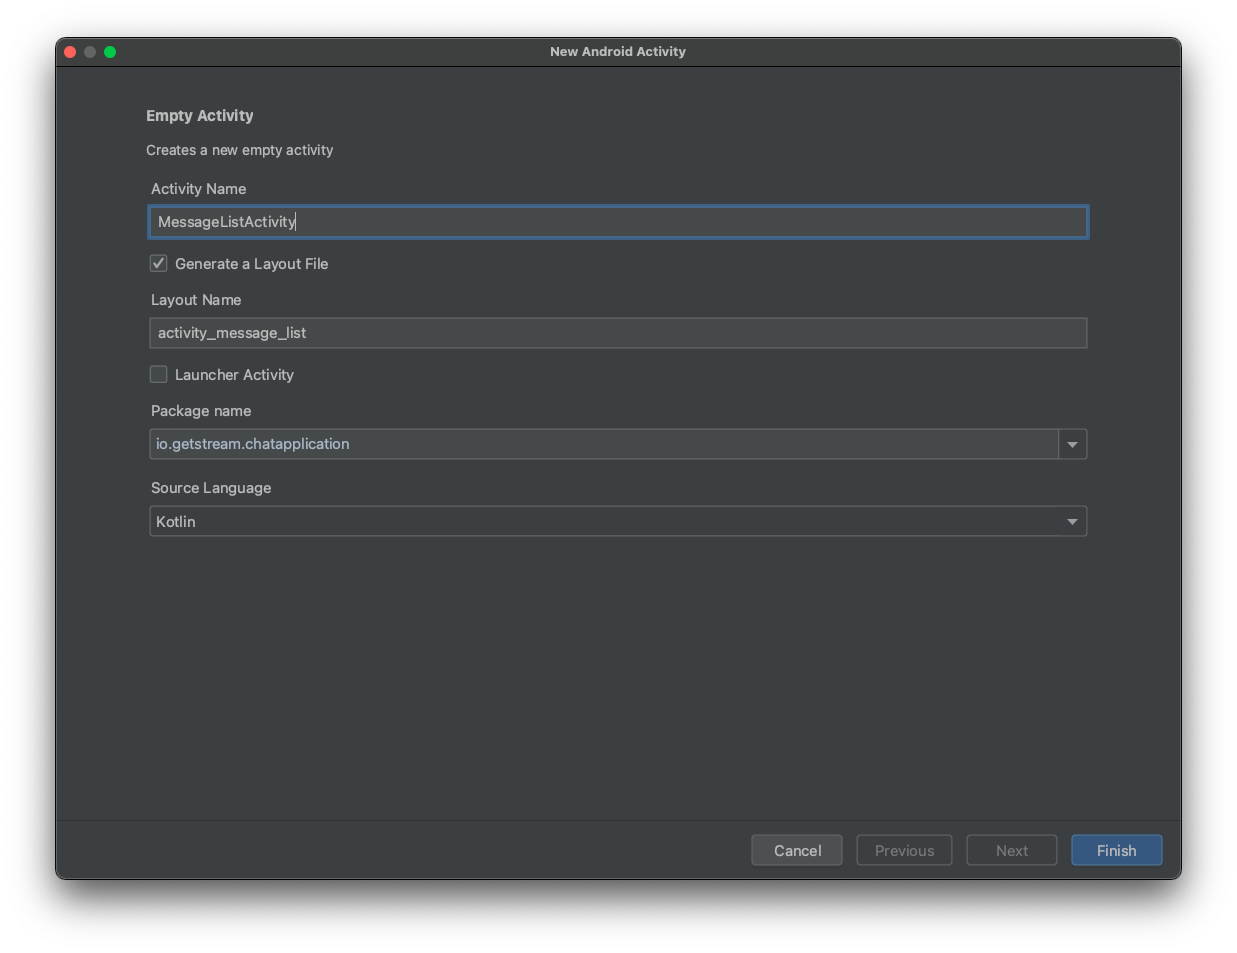The image size is (1237, 953).
Task: Click the Previous button
Action: (904, 850)
